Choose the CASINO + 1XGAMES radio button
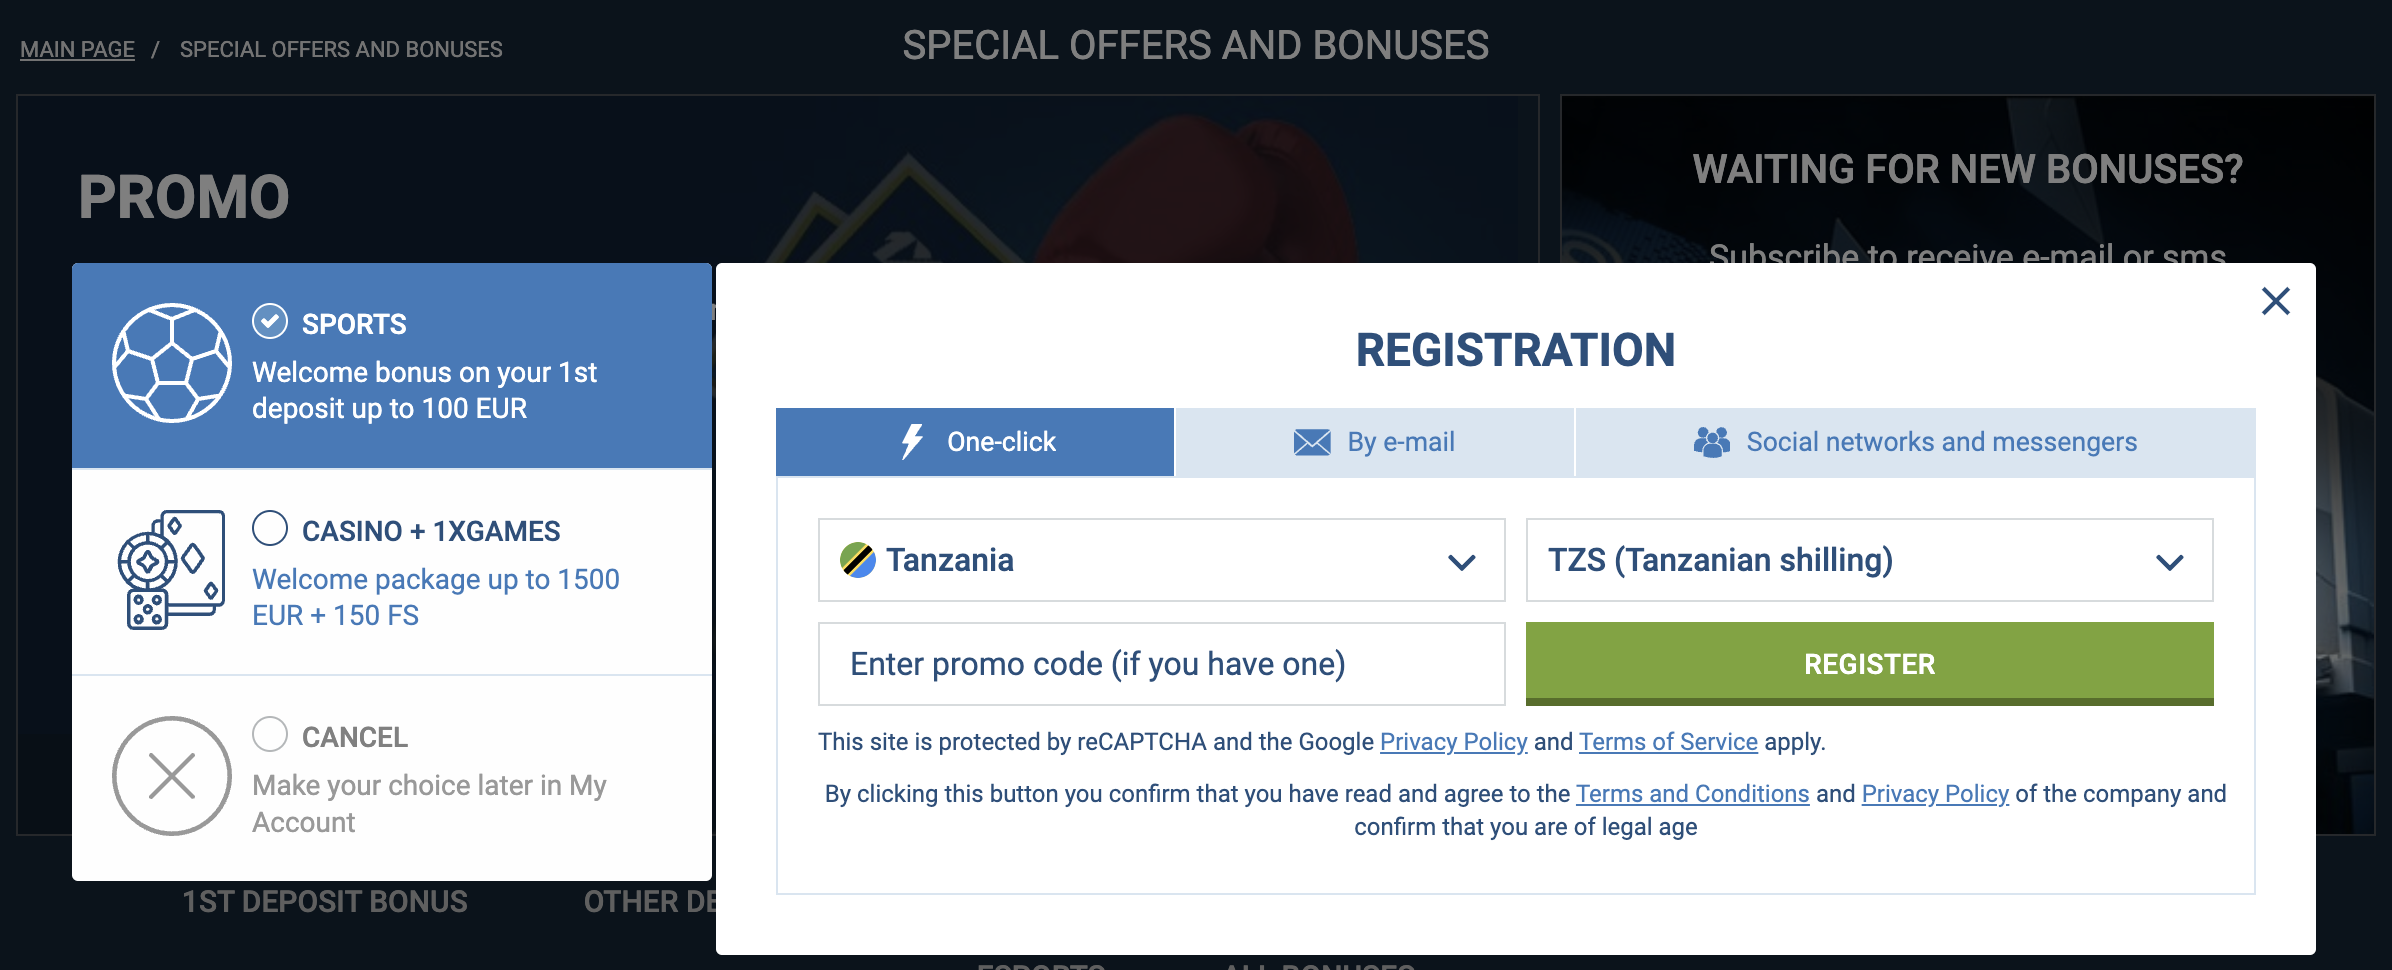The image size is (2392, 970). point(268,529)
